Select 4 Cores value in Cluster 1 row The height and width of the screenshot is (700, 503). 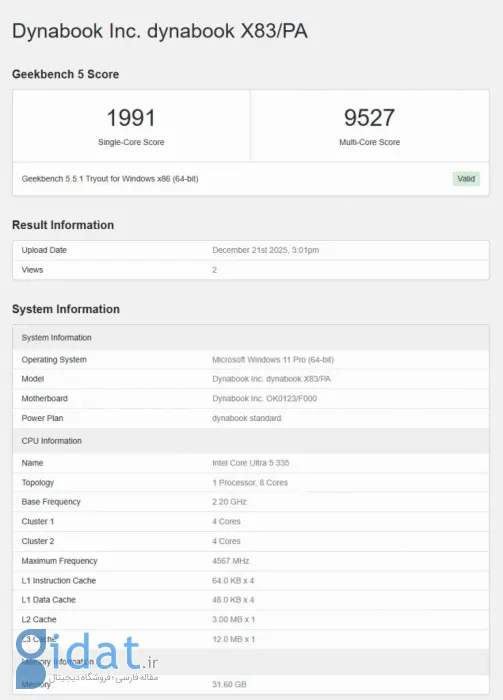pyautogui.click(x=226, y=521)
